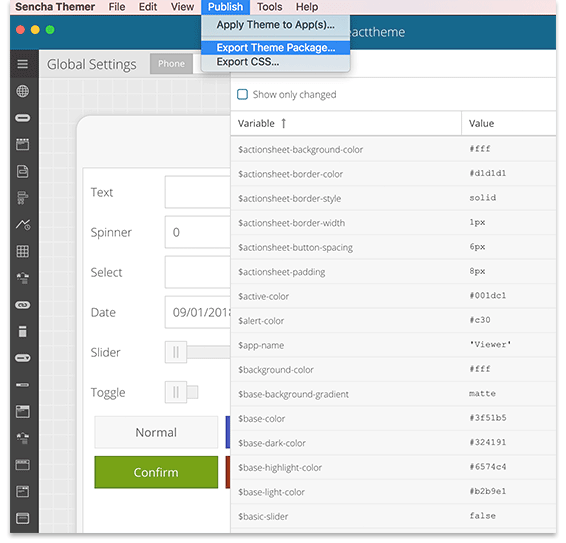Flip the Toggle switch in the preview
This screenshot has width=566, height=543.
pyautogui.click(x=182, y=392)
